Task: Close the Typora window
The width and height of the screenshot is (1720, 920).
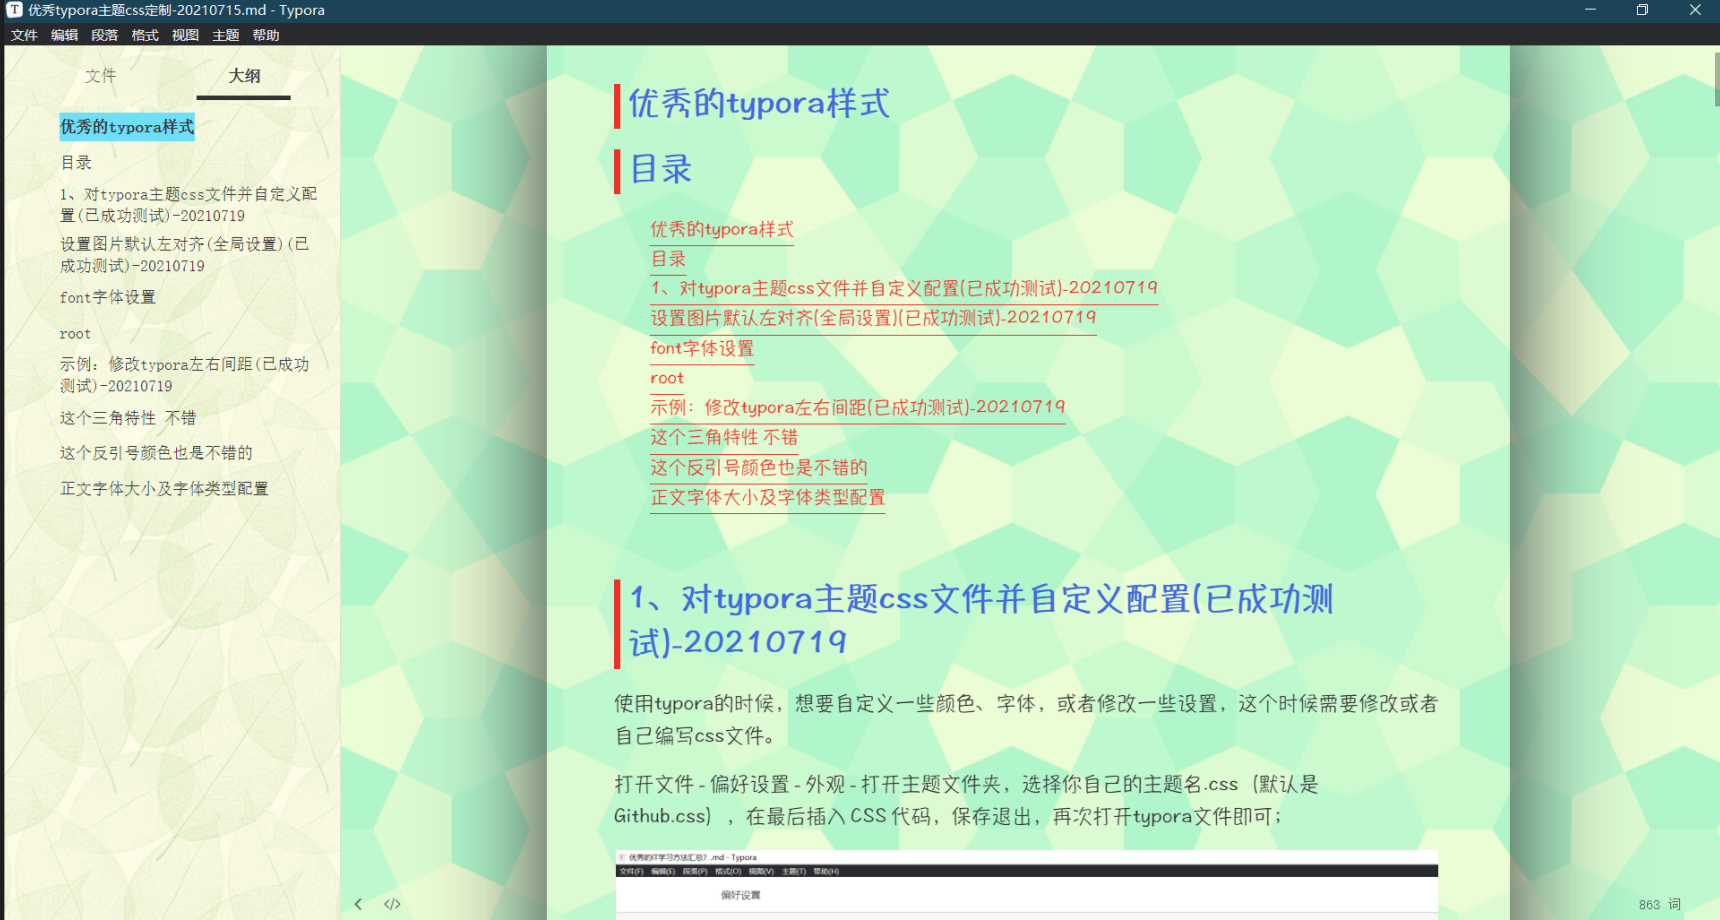Action: point(1695,10)
